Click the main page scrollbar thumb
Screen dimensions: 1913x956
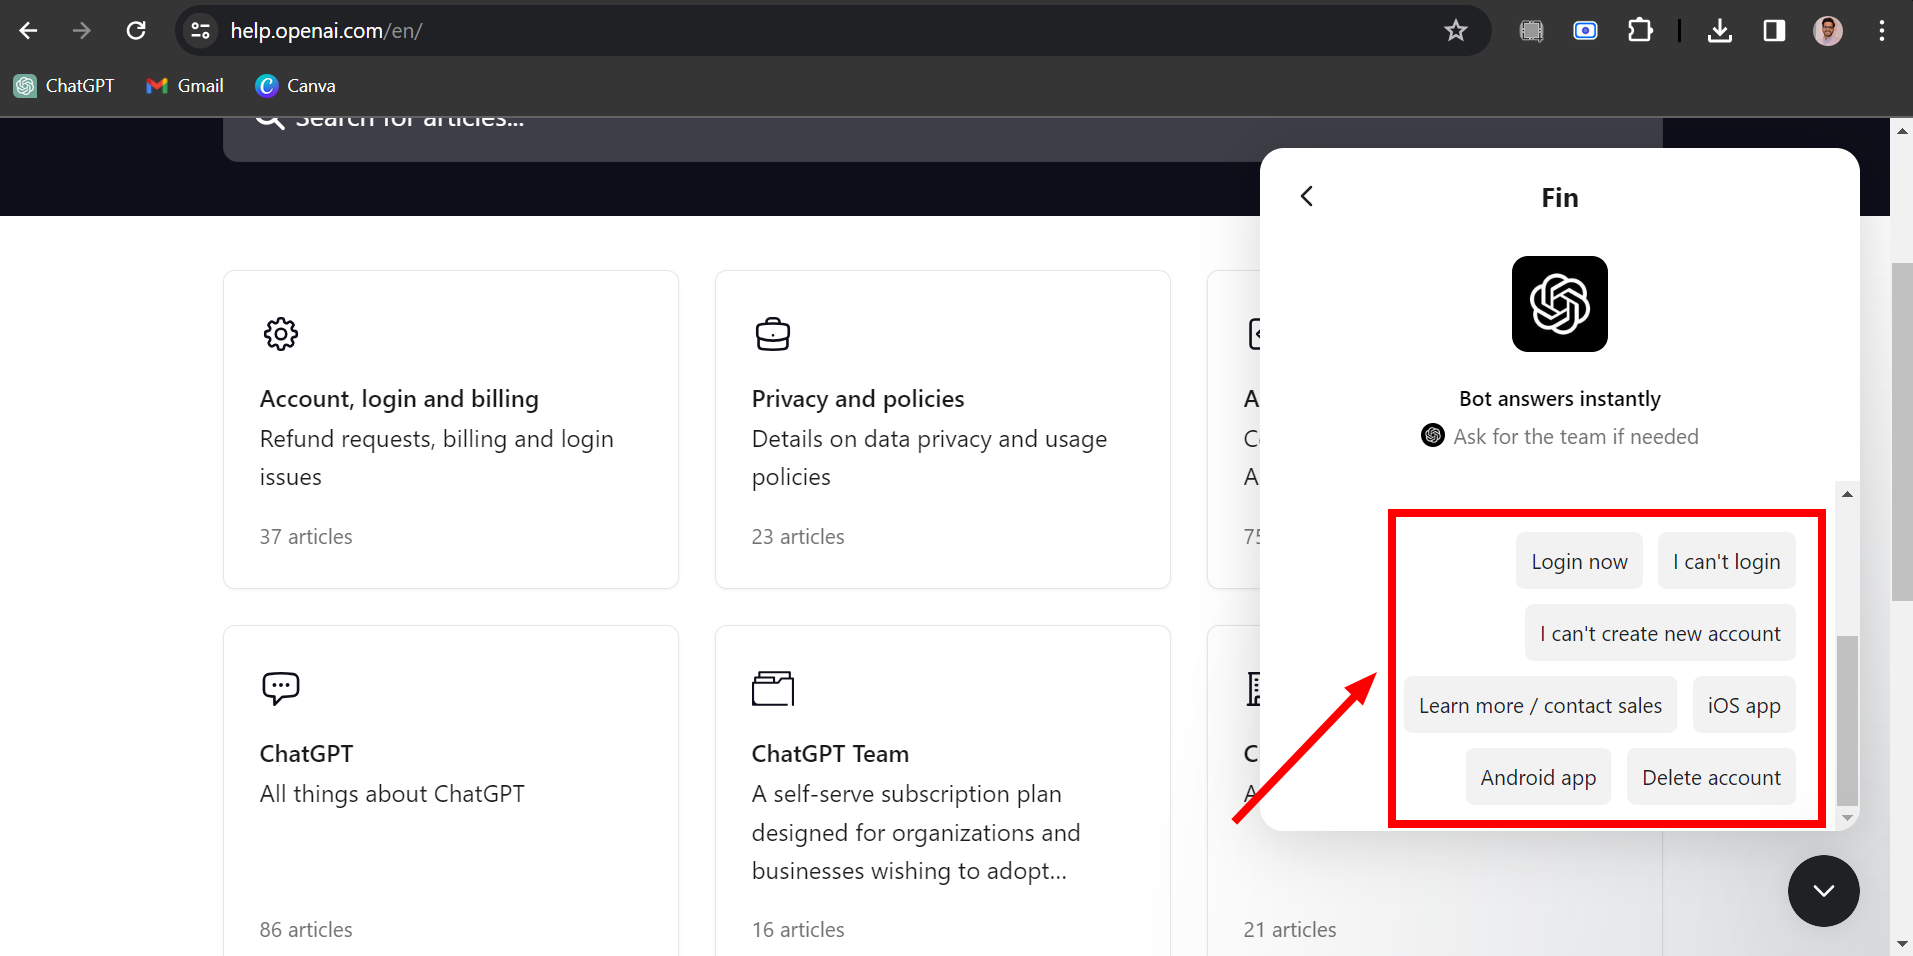pyautogui.click(x=1902, y=432)
